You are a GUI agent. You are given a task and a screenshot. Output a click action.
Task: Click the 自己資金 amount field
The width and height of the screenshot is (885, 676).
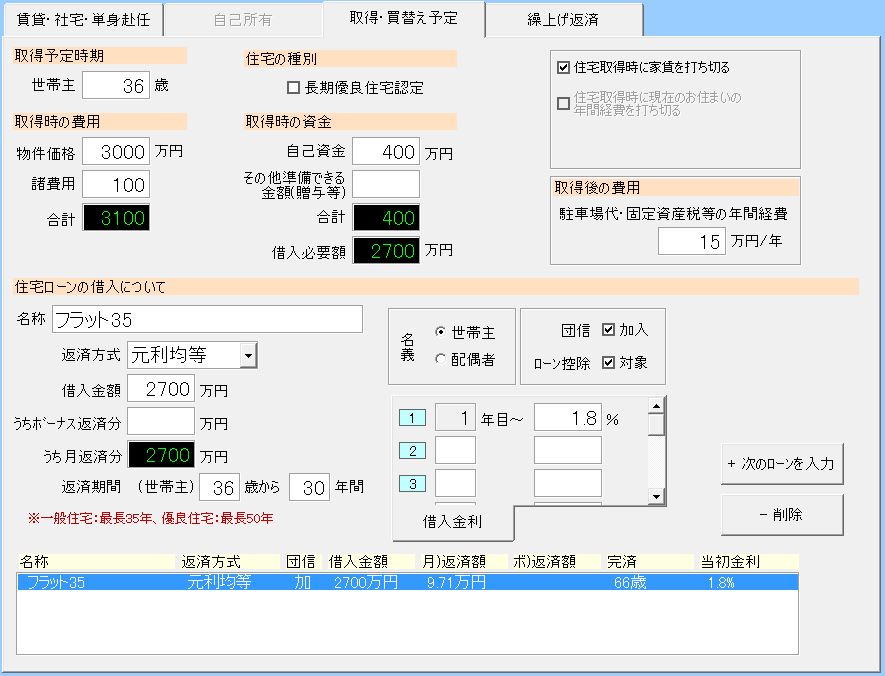(x=385, y=152)
